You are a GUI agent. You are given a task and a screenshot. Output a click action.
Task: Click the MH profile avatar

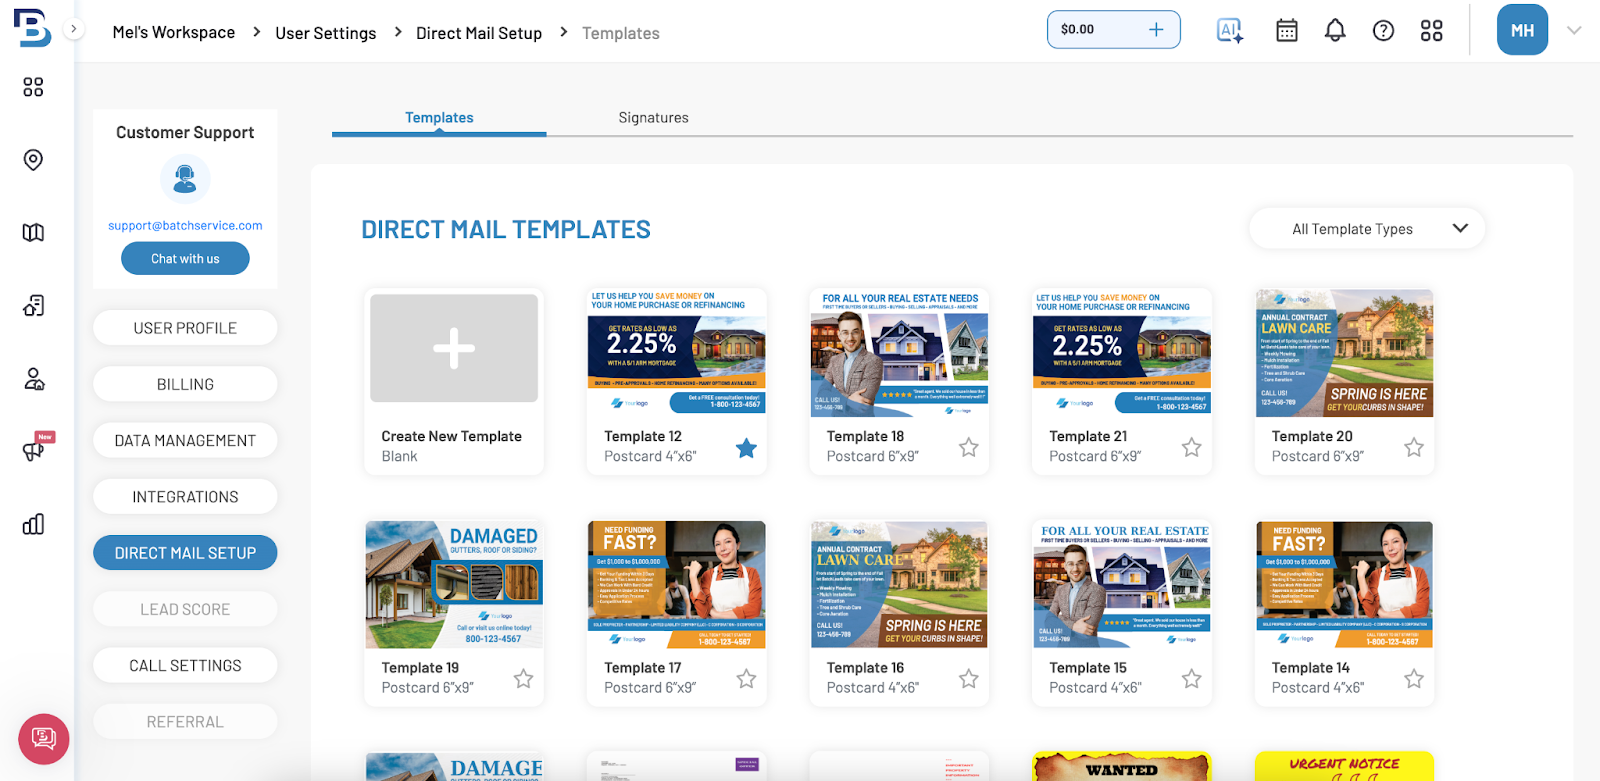tap(1522, 30)
